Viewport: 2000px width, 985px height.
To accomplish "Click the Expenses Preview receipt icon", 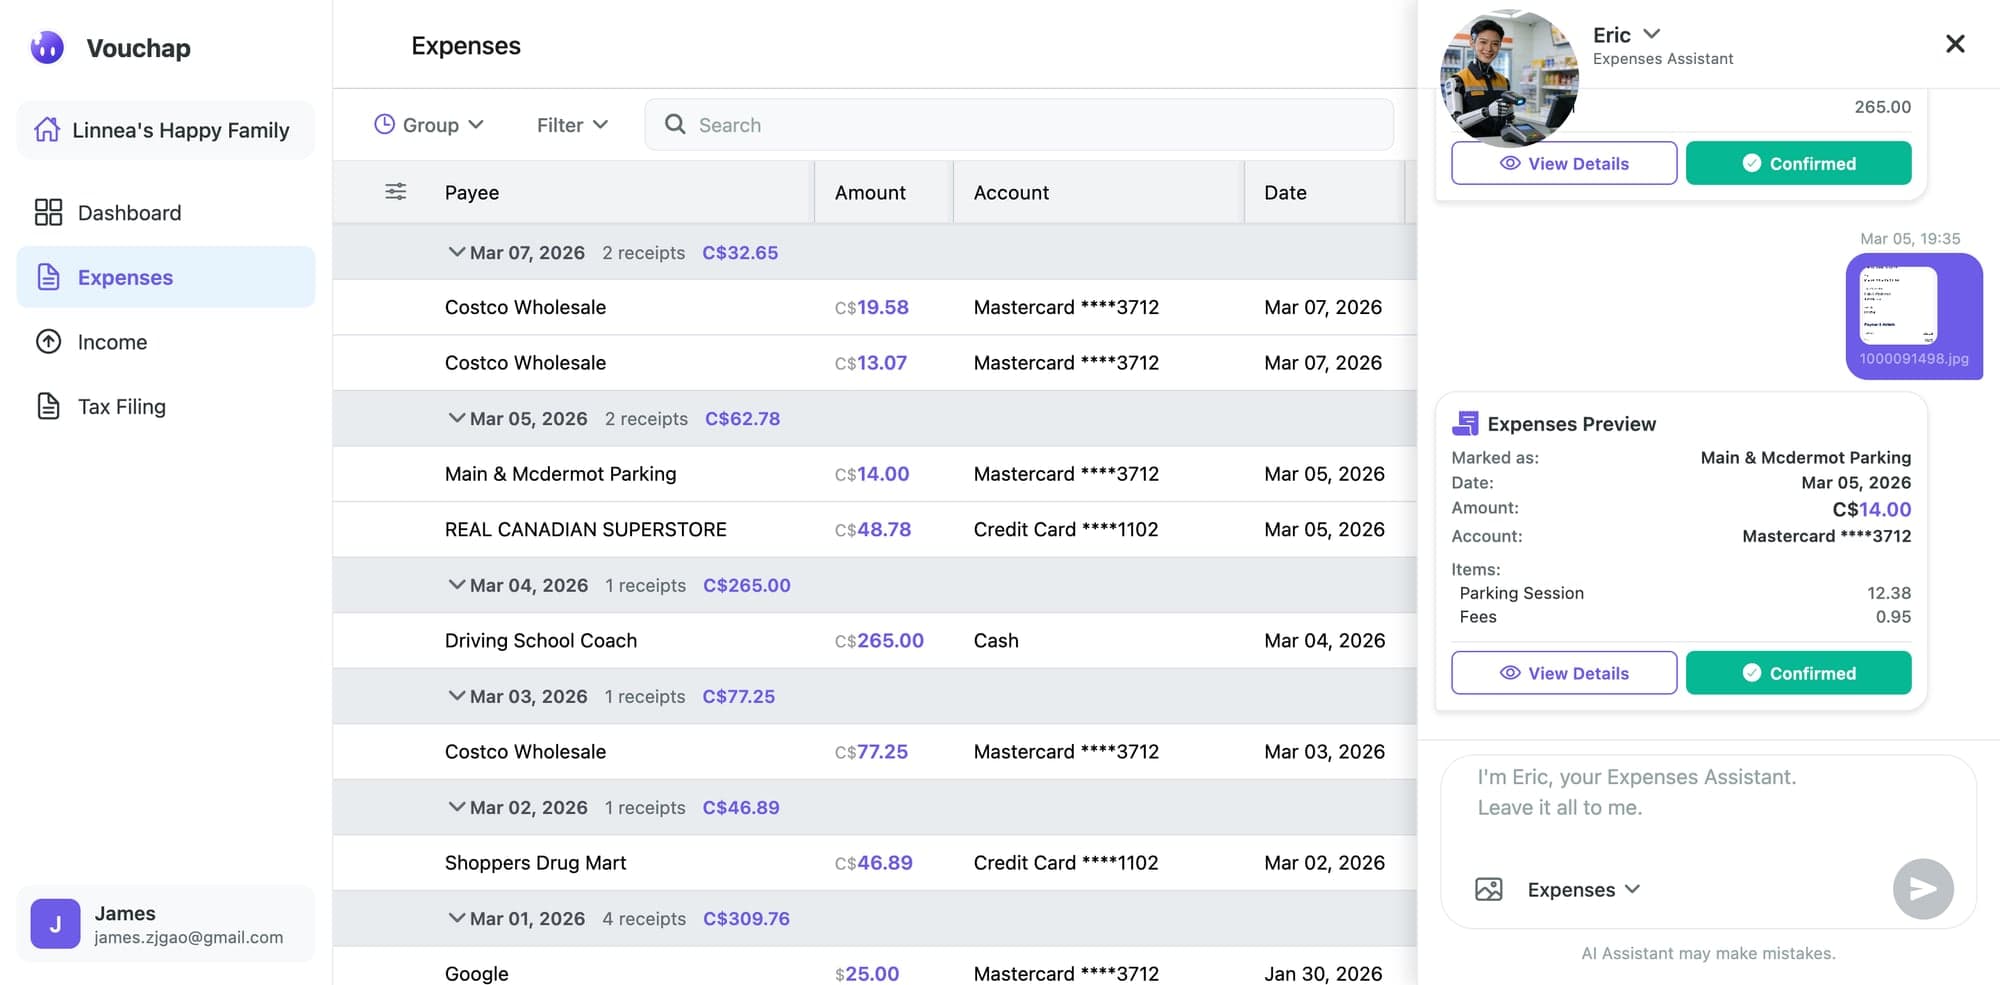I will pos(1465,423).
